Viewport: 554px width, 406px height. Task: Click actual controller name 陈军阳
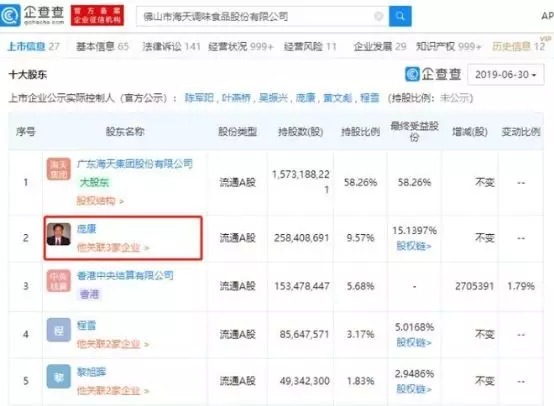[x=199, y=98]
